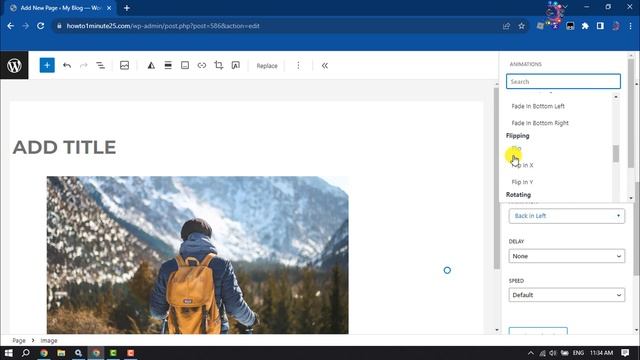Insert a link on the image
The width and height of the screenshot is (640, 360).
[202, 65]
